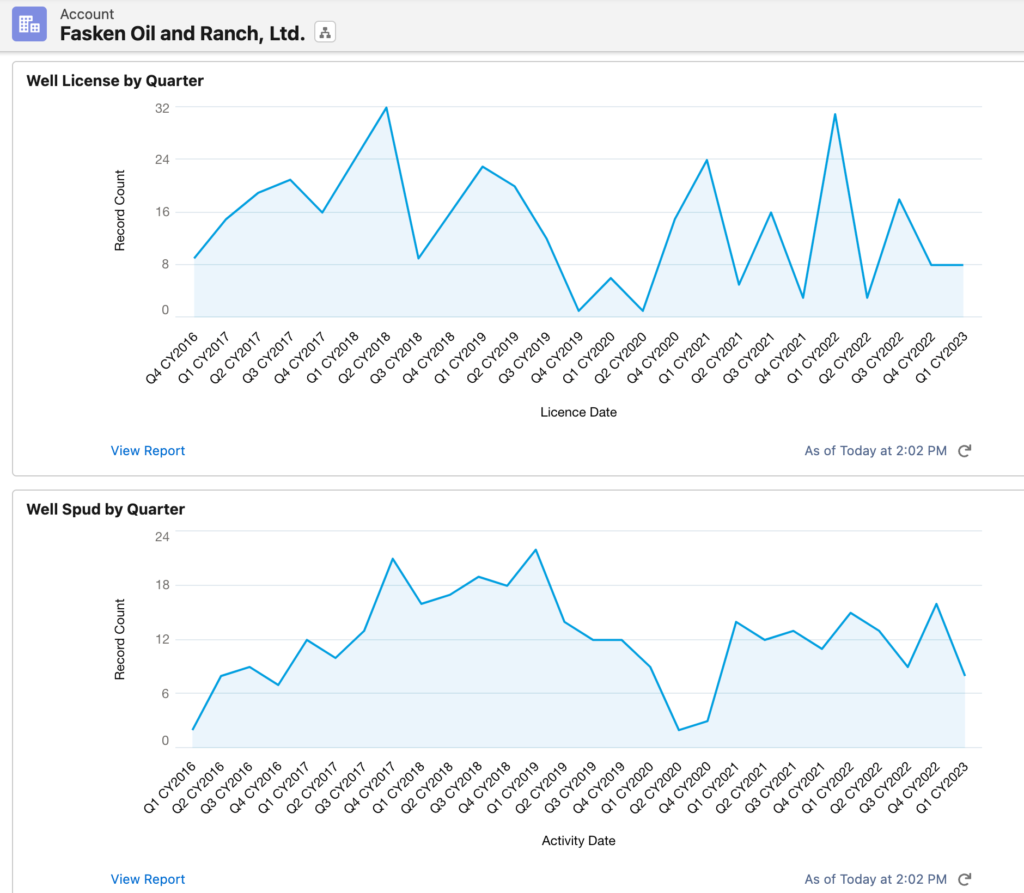Click As of Today timestamp on spud chart
1024x893 pixels.
875,879
